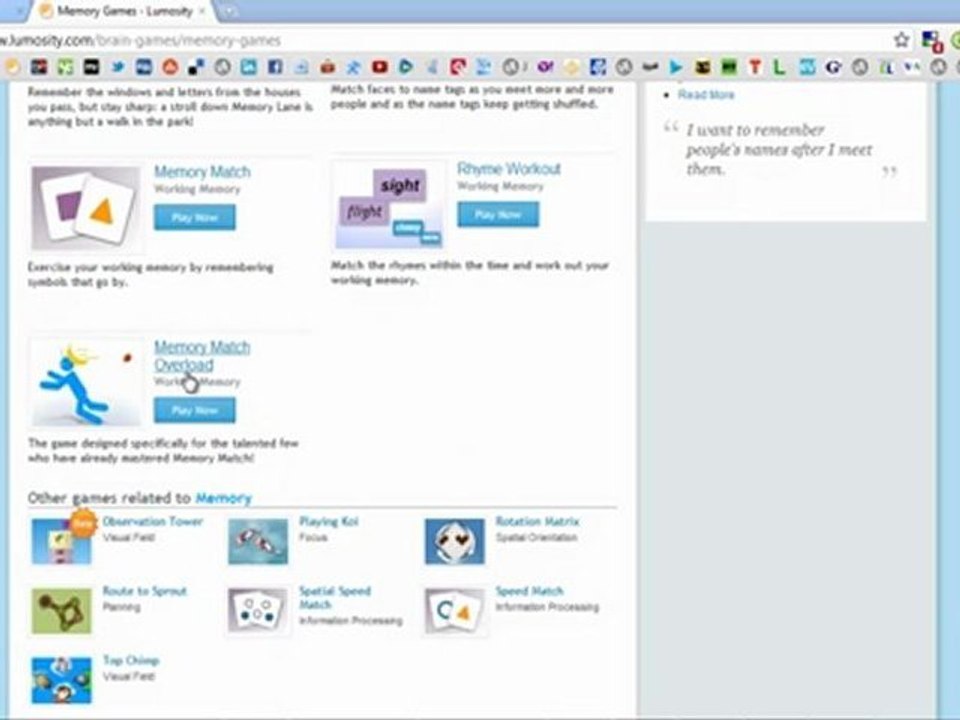Open the Playing Koi game thumbnail
960x720 pixels.
pyautogui.click(x=258, y=541)
